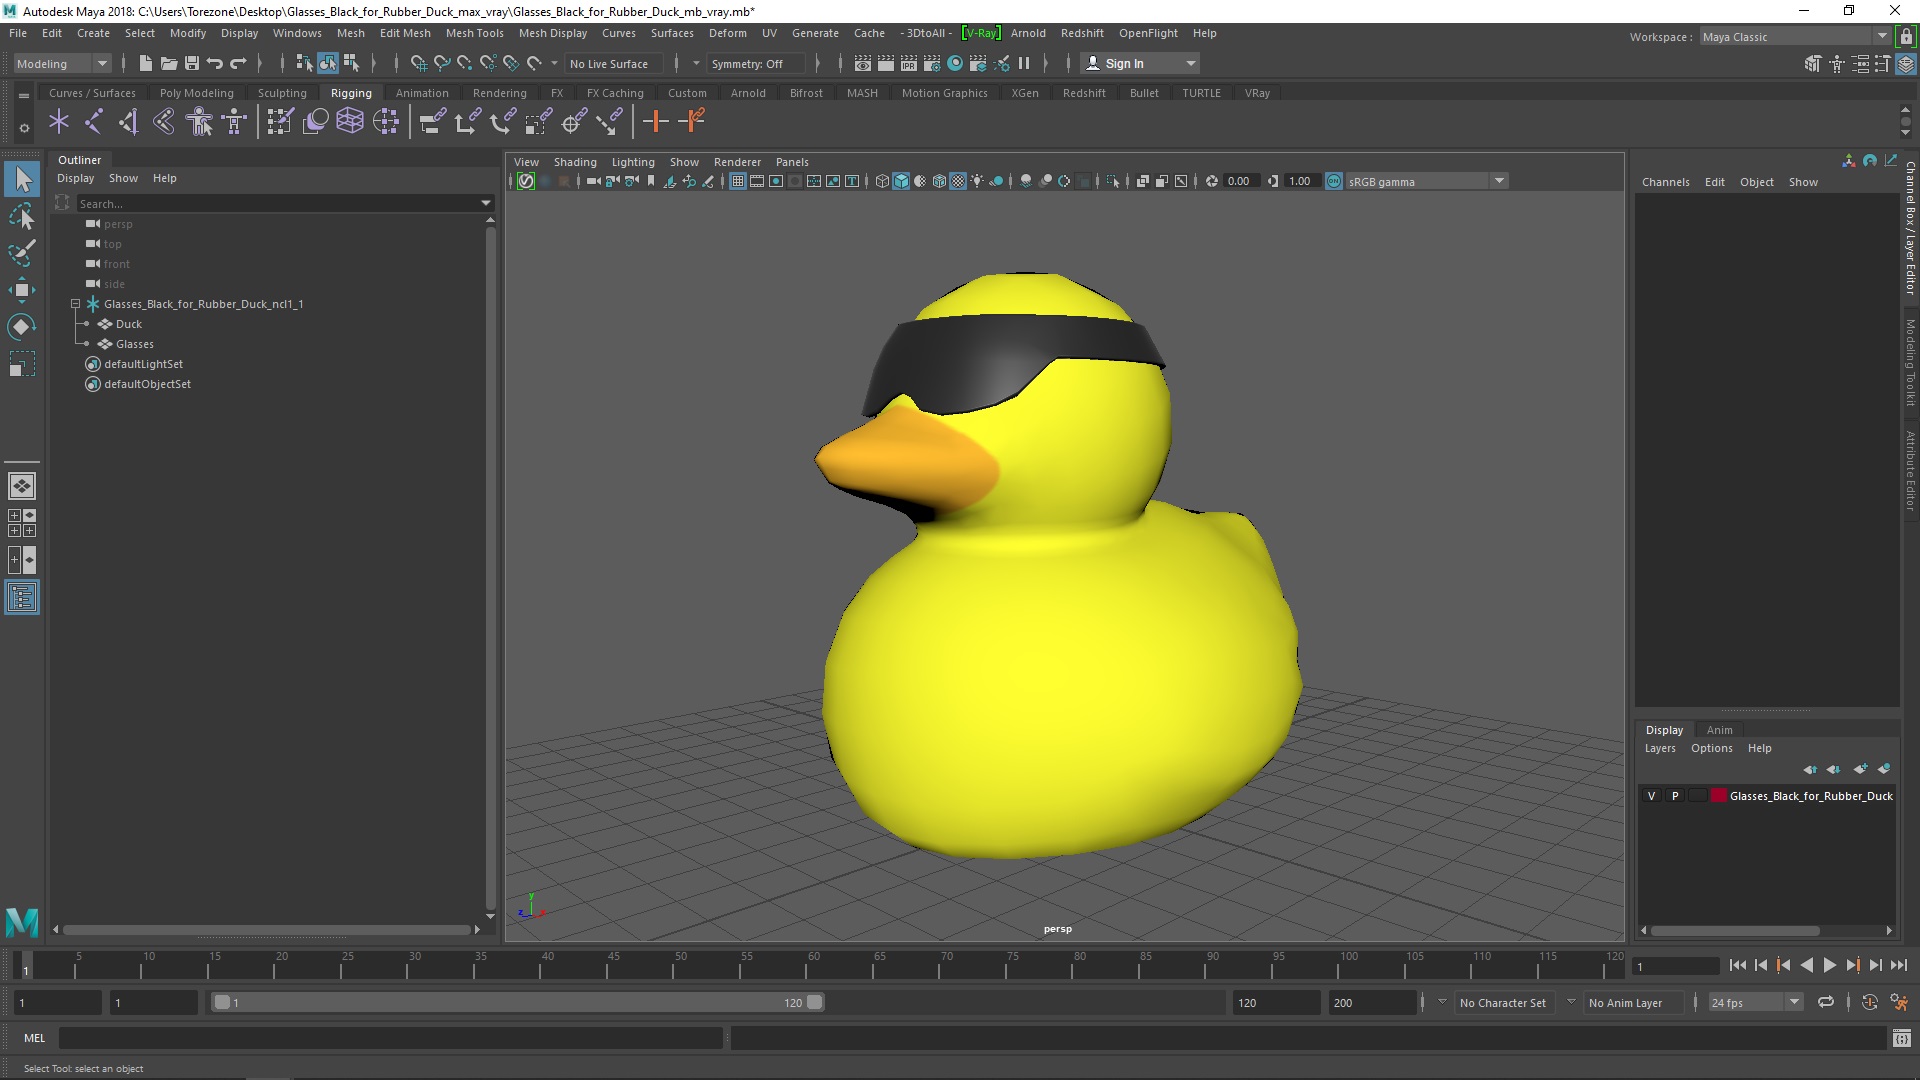Toggle color management ON button in viewport
1920x1080 pixels.
(1334, 181)
